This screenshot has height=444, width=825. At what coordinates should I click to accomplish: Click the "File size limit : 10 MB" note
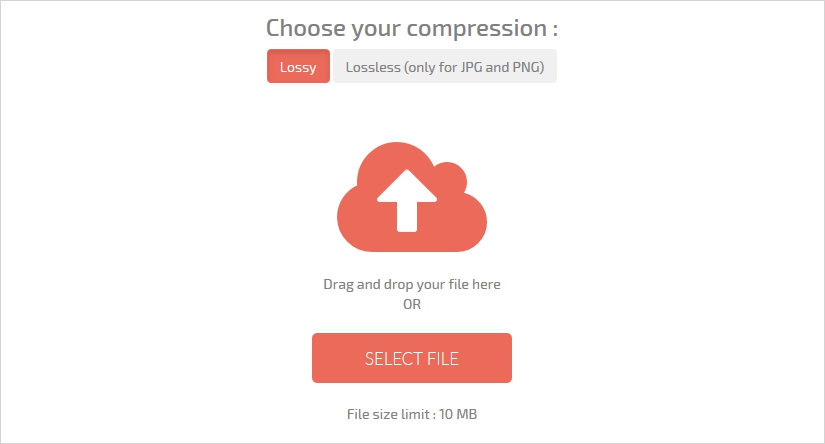point(412,414)
